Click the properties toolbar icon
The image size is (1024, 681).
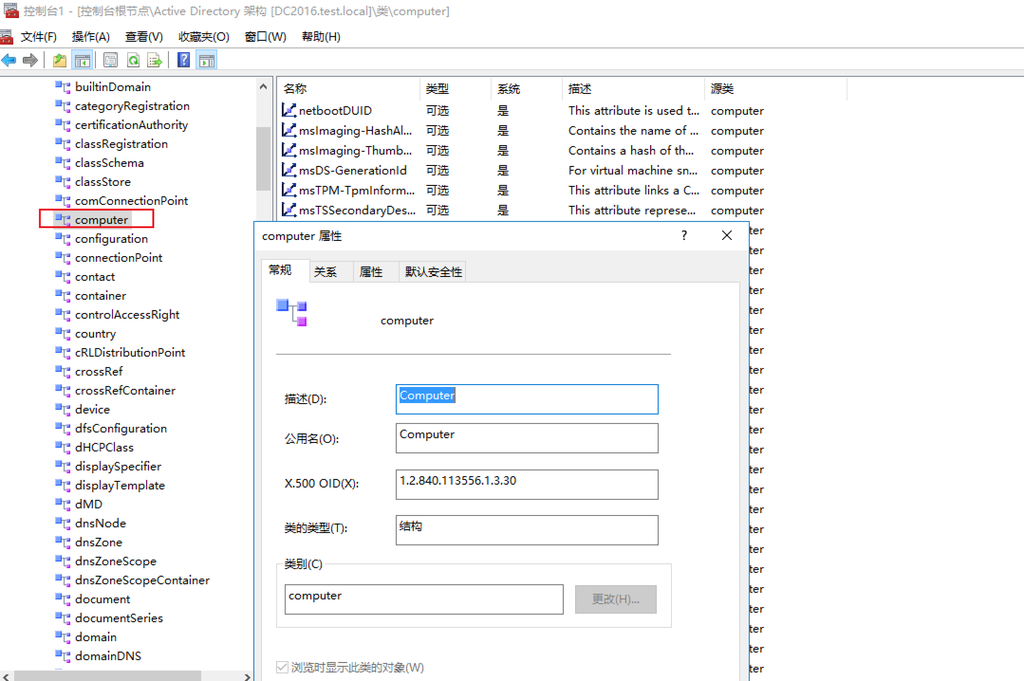pos(110,60)
